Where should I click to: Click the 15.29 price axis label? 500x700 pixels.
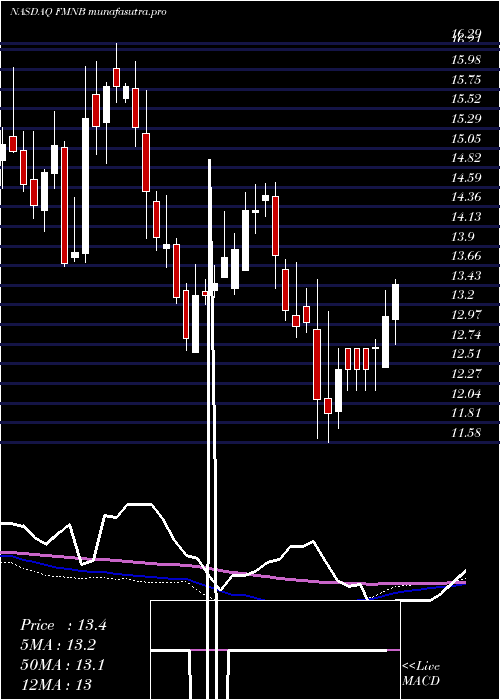[466, 119]
